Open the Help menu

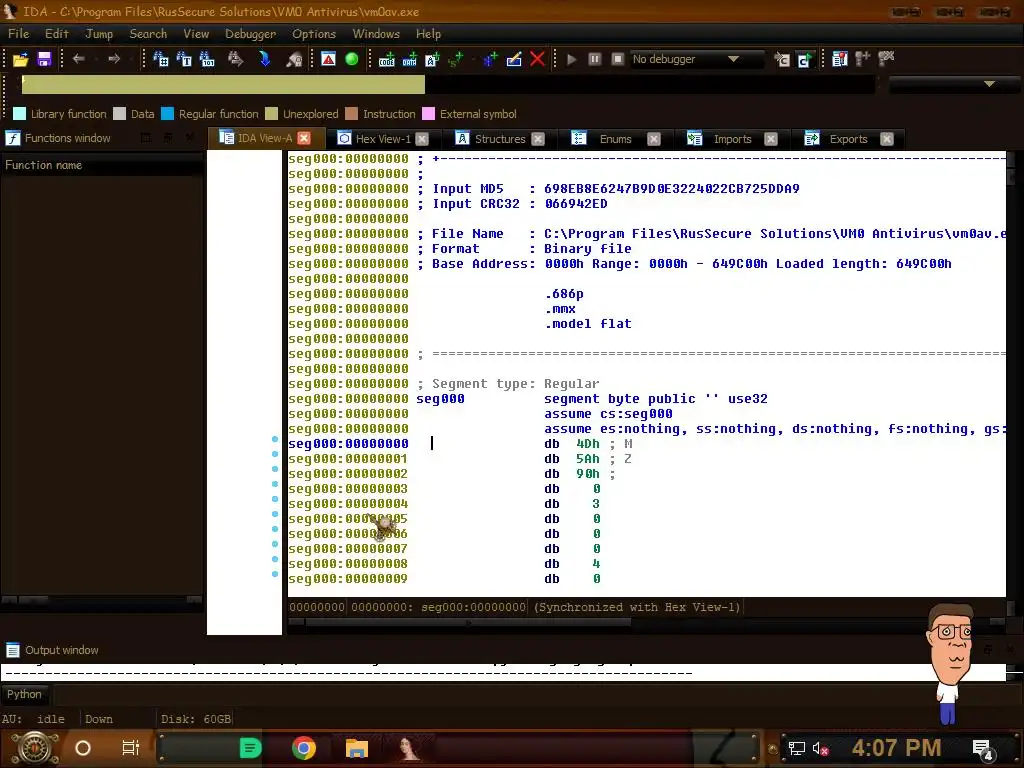pos(428,34)
